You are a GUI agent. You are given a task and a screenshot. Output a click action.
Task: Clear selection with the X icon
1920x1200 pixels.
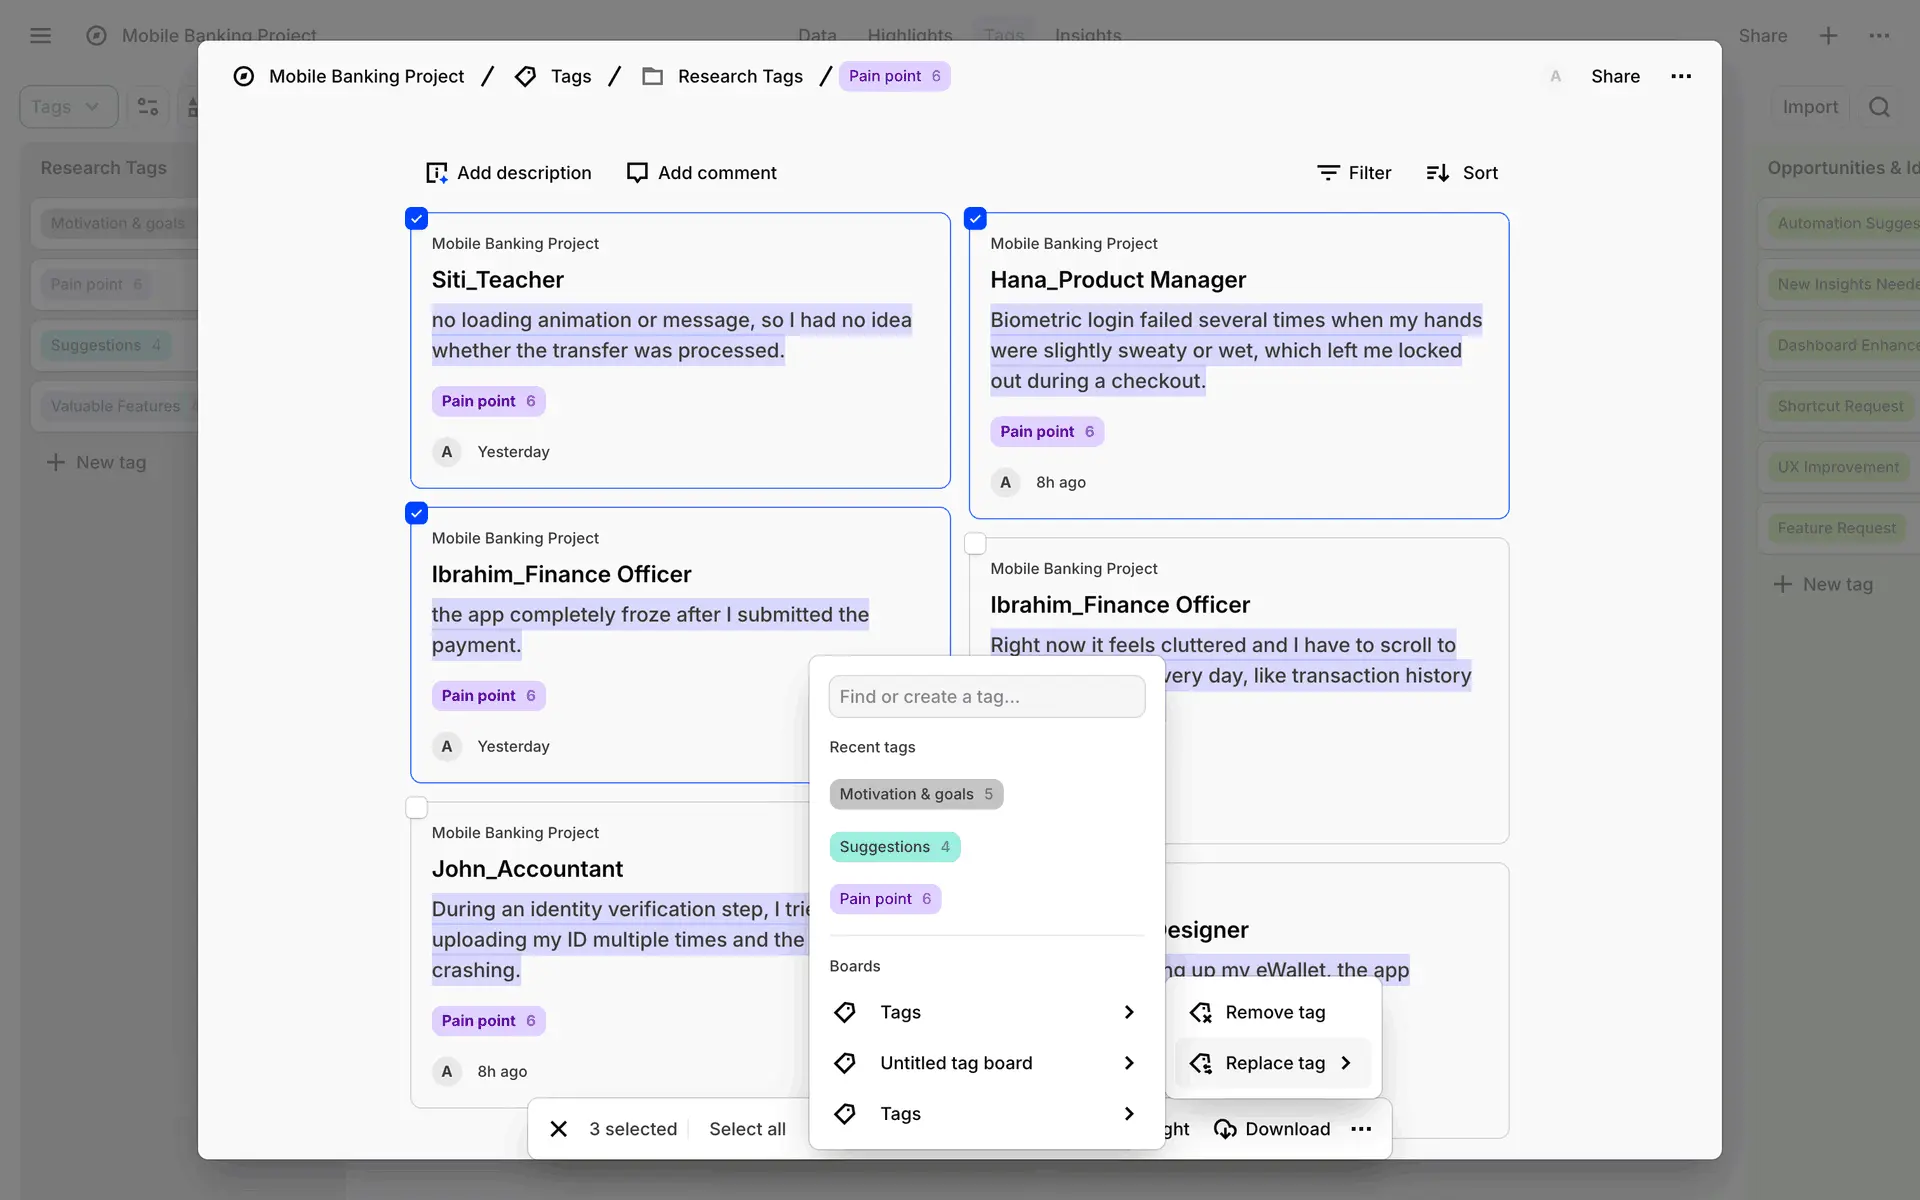pyautogui.click(x=559, y=1129)
